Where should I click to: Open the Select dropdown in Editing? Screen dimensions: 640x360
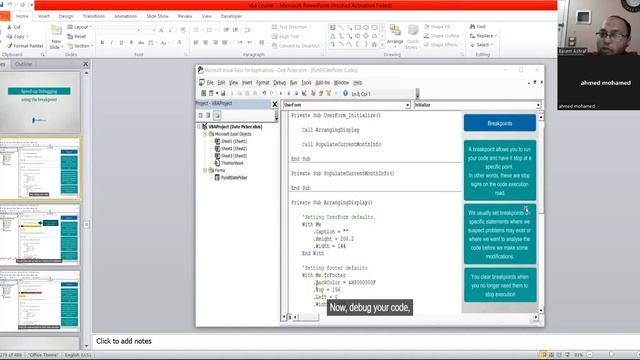[482, 44]
